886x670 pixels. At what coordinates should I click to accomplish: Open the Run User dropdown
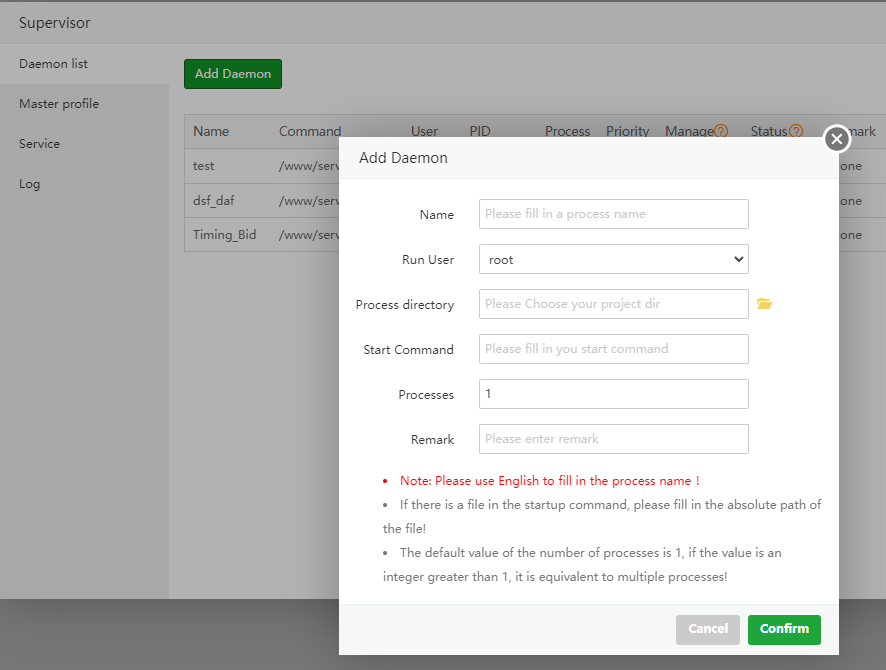coord(613,259)
